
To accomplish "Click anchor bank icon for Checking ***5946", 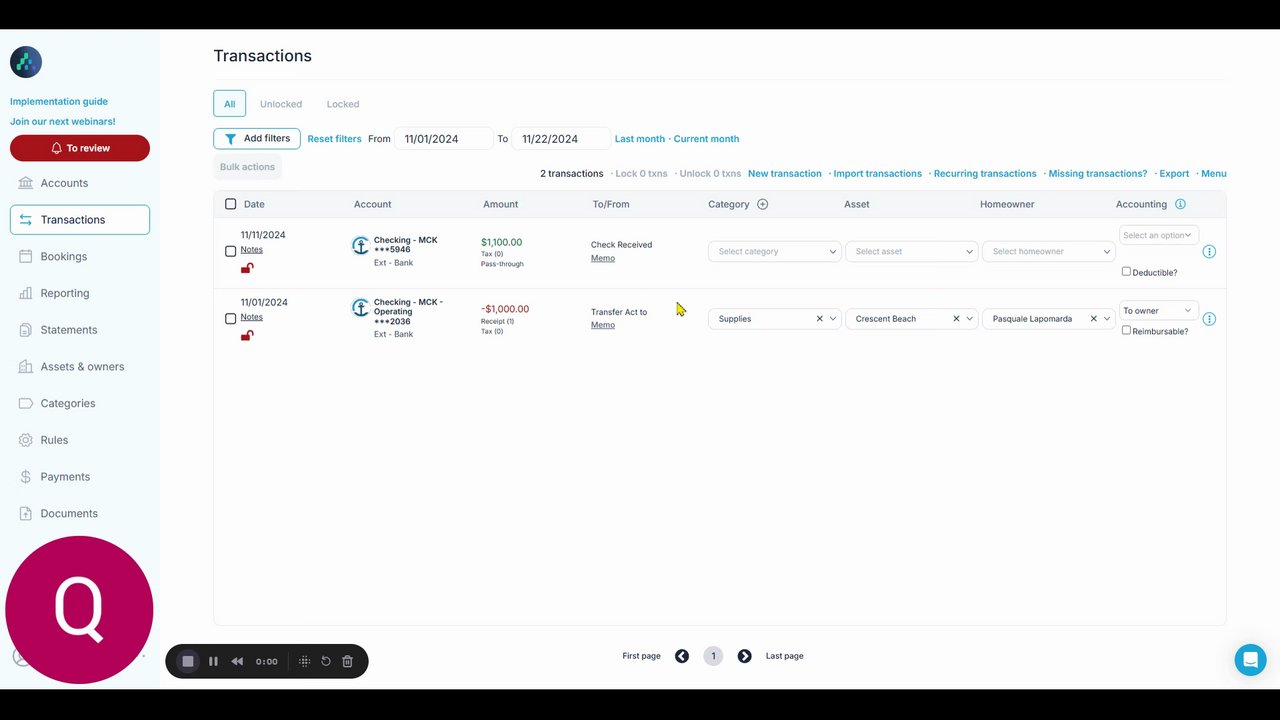I will (x=361, y=245).
